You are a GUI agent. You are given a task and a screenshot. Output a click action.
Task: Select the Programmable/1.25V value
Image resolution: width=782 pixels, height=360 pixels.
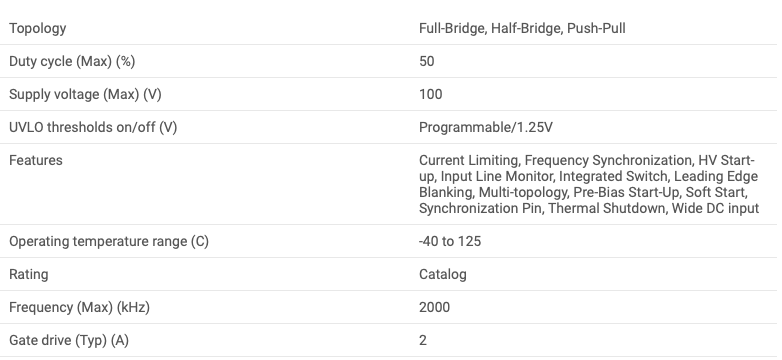pos(486,127)
